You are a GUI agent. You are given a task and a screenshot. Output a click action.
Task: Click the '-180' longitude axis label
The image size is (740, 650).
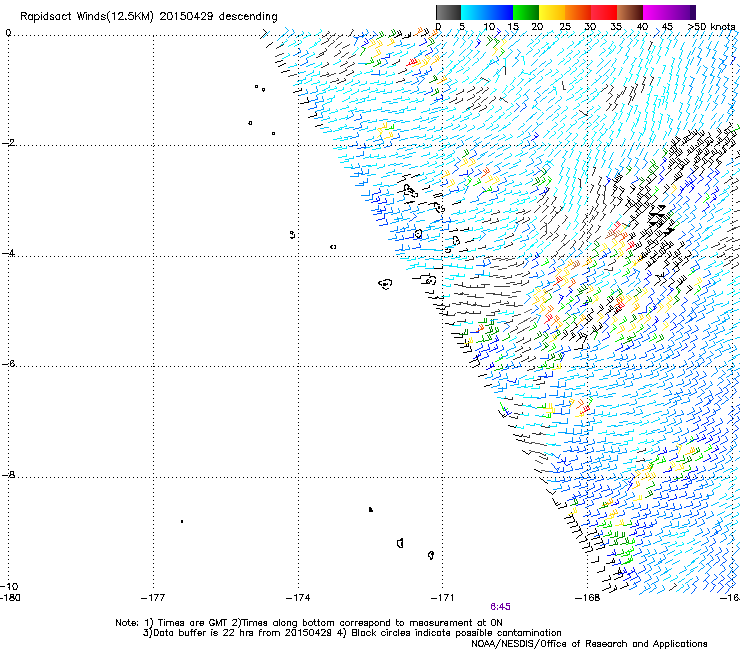click(10, 598)
